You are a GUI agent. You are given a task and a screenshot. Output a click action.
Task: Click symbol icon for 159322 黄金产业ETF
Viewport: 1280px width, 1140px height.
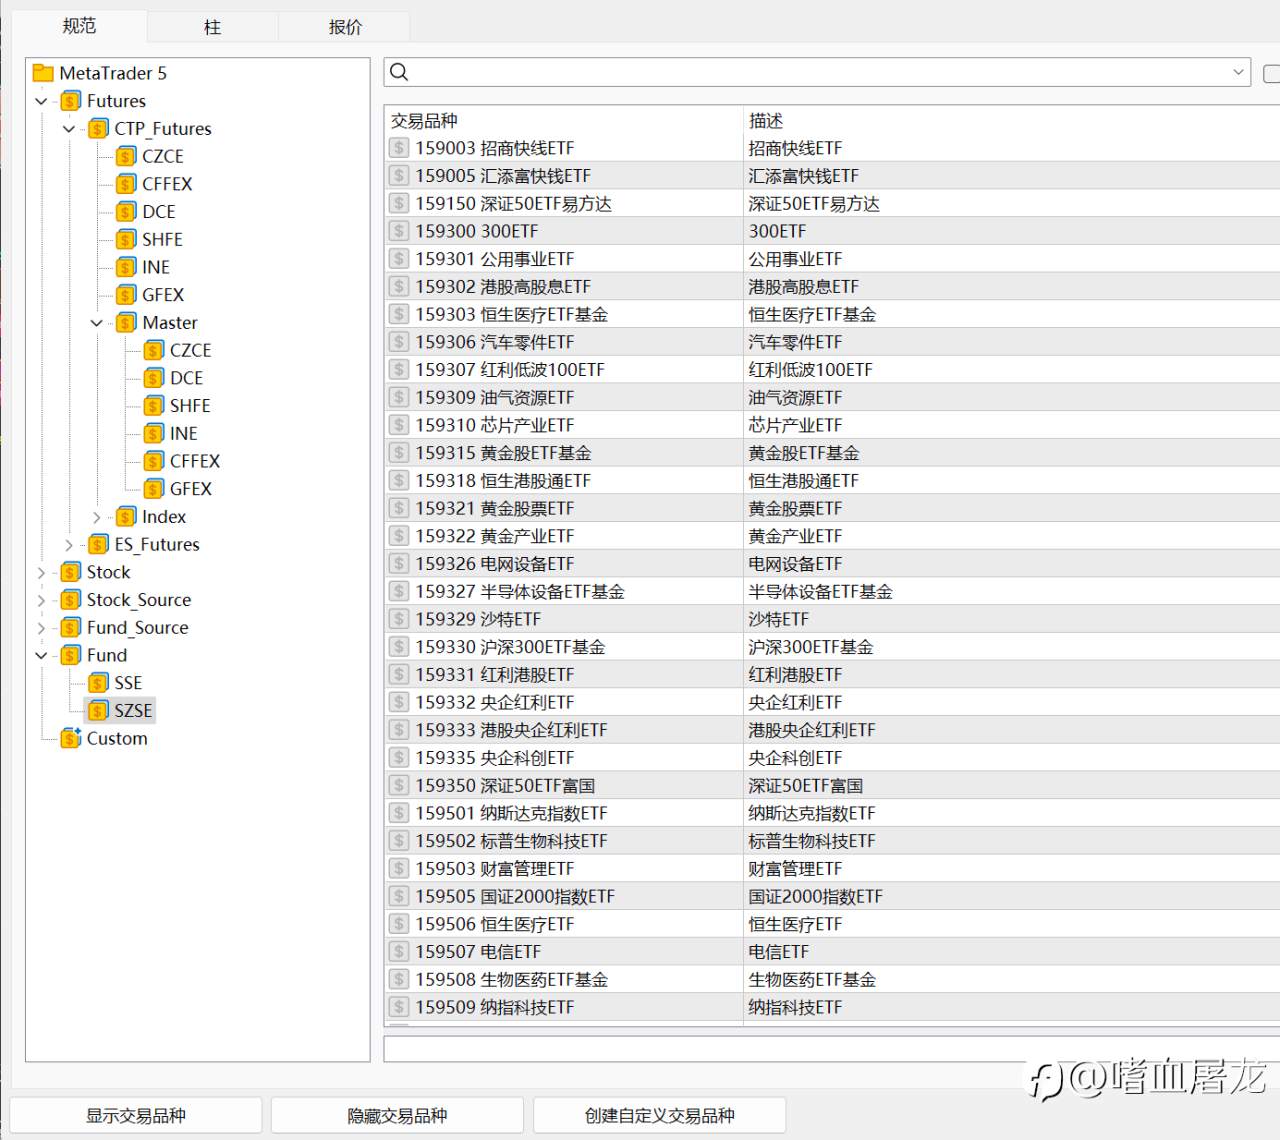[399, 536]
